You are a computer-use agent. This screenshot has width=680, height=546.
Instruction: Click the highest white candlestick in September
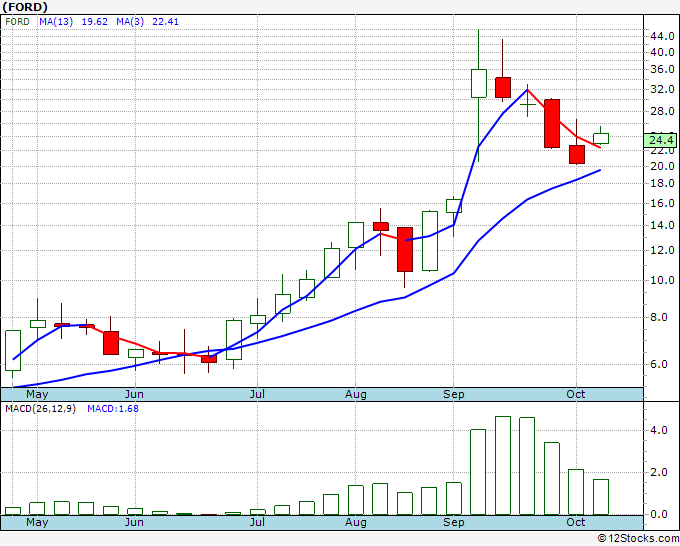pos(479,83)
